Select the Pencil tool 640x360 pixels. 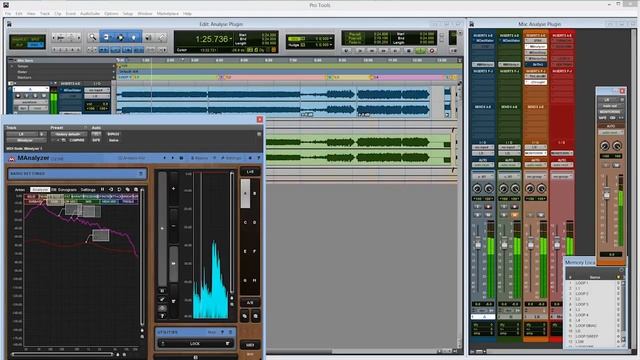pos(162,37)
